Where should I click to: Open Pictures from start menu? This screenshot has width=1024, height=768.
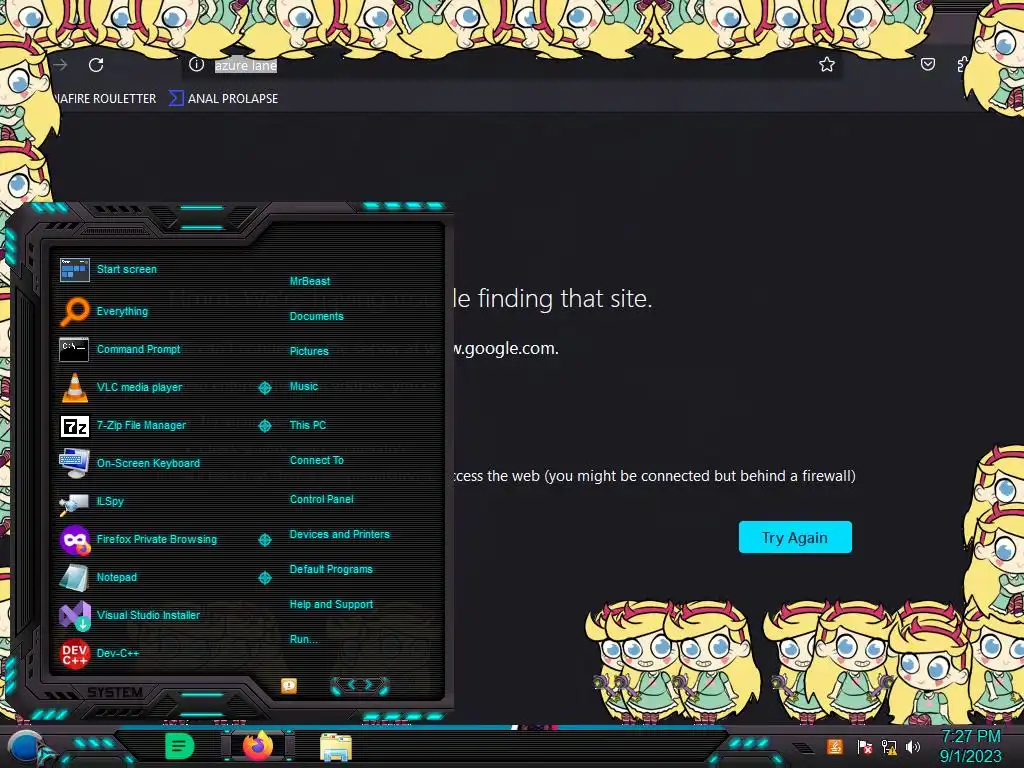click(309, 351)
